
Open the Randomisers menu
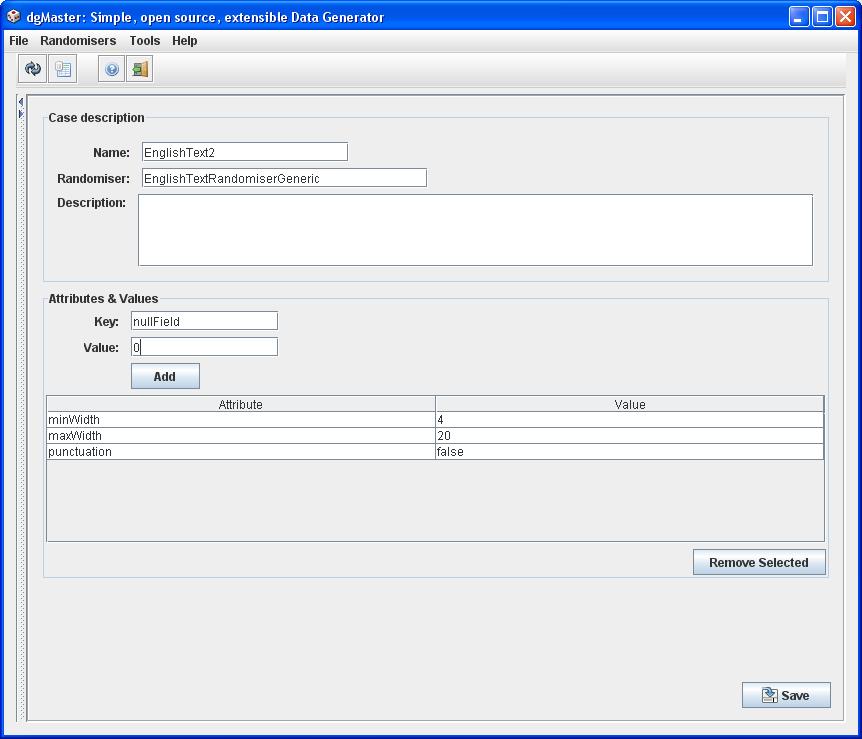78,41
